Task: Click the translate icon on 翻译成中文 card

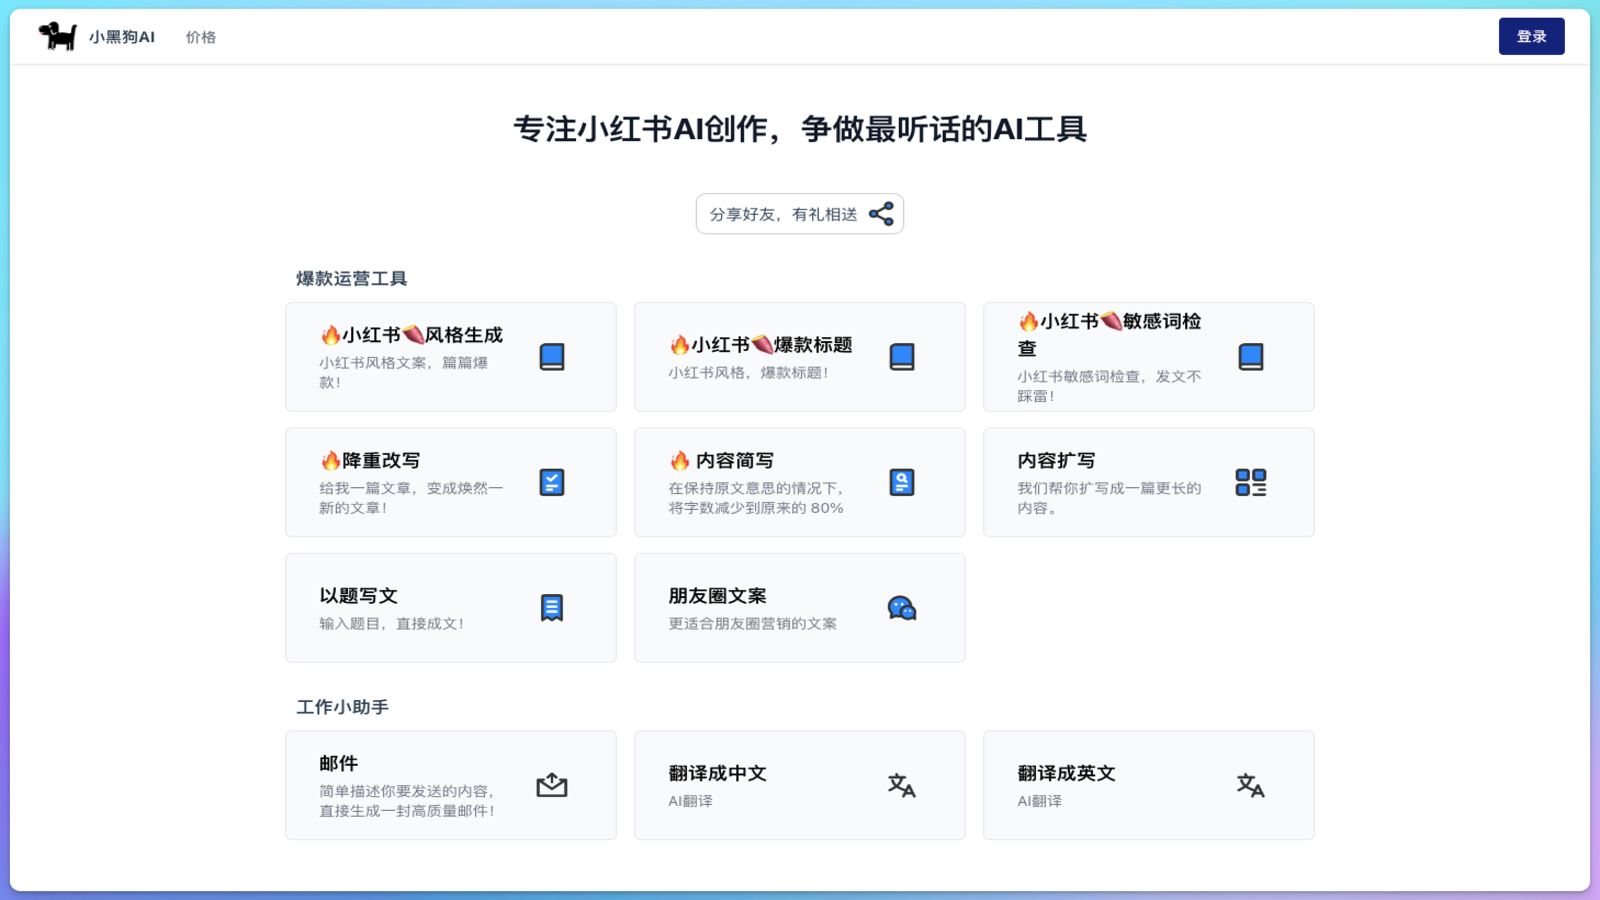Action: [902, 785]
